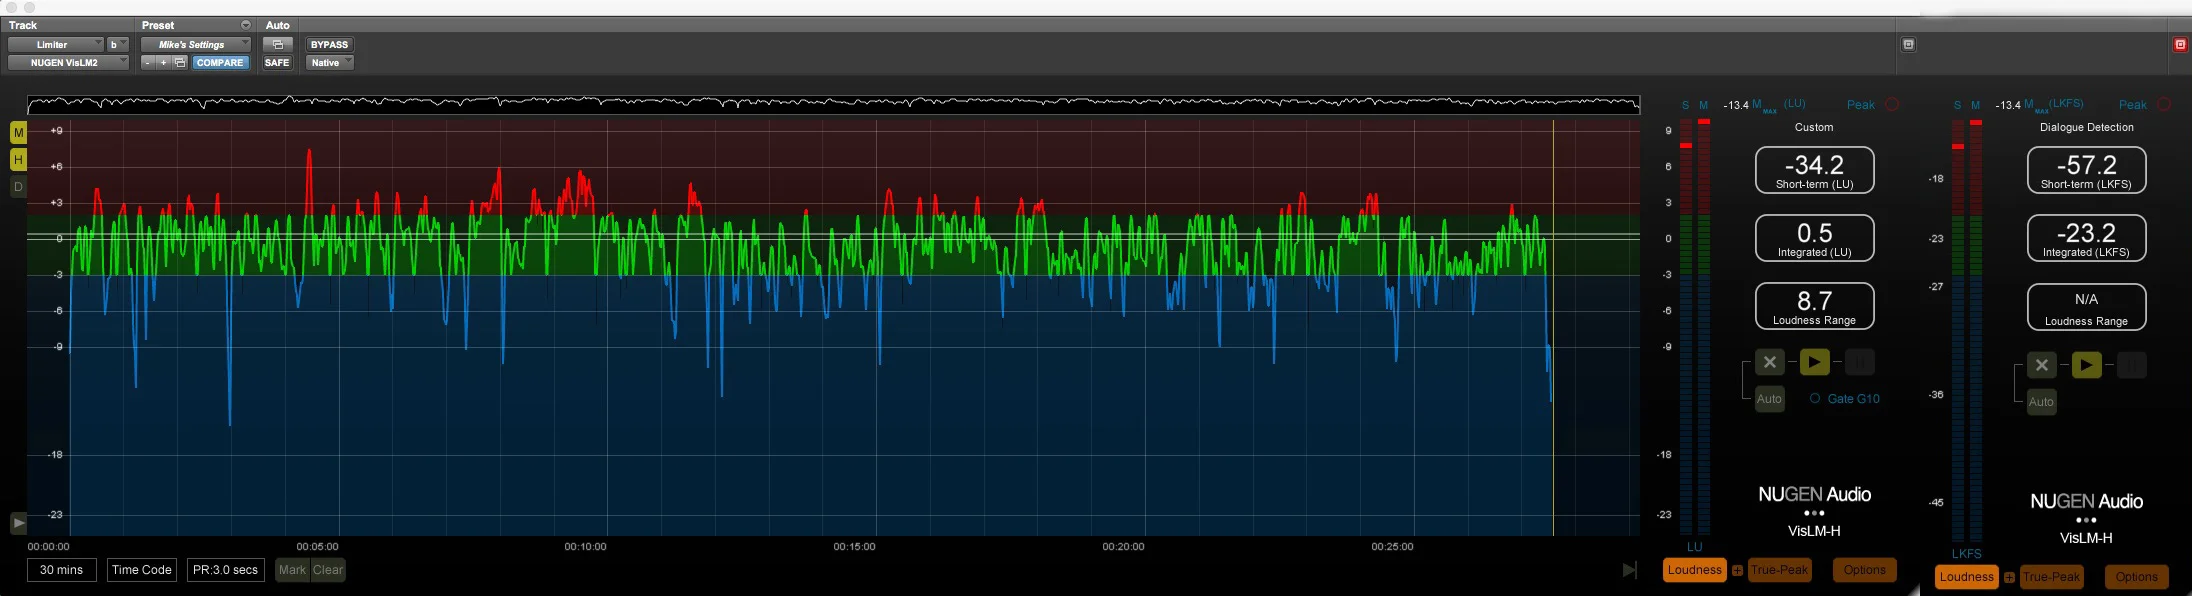Open plugin automation enable window icon
Screen dimensions: 2192x596
pos(278,44)
